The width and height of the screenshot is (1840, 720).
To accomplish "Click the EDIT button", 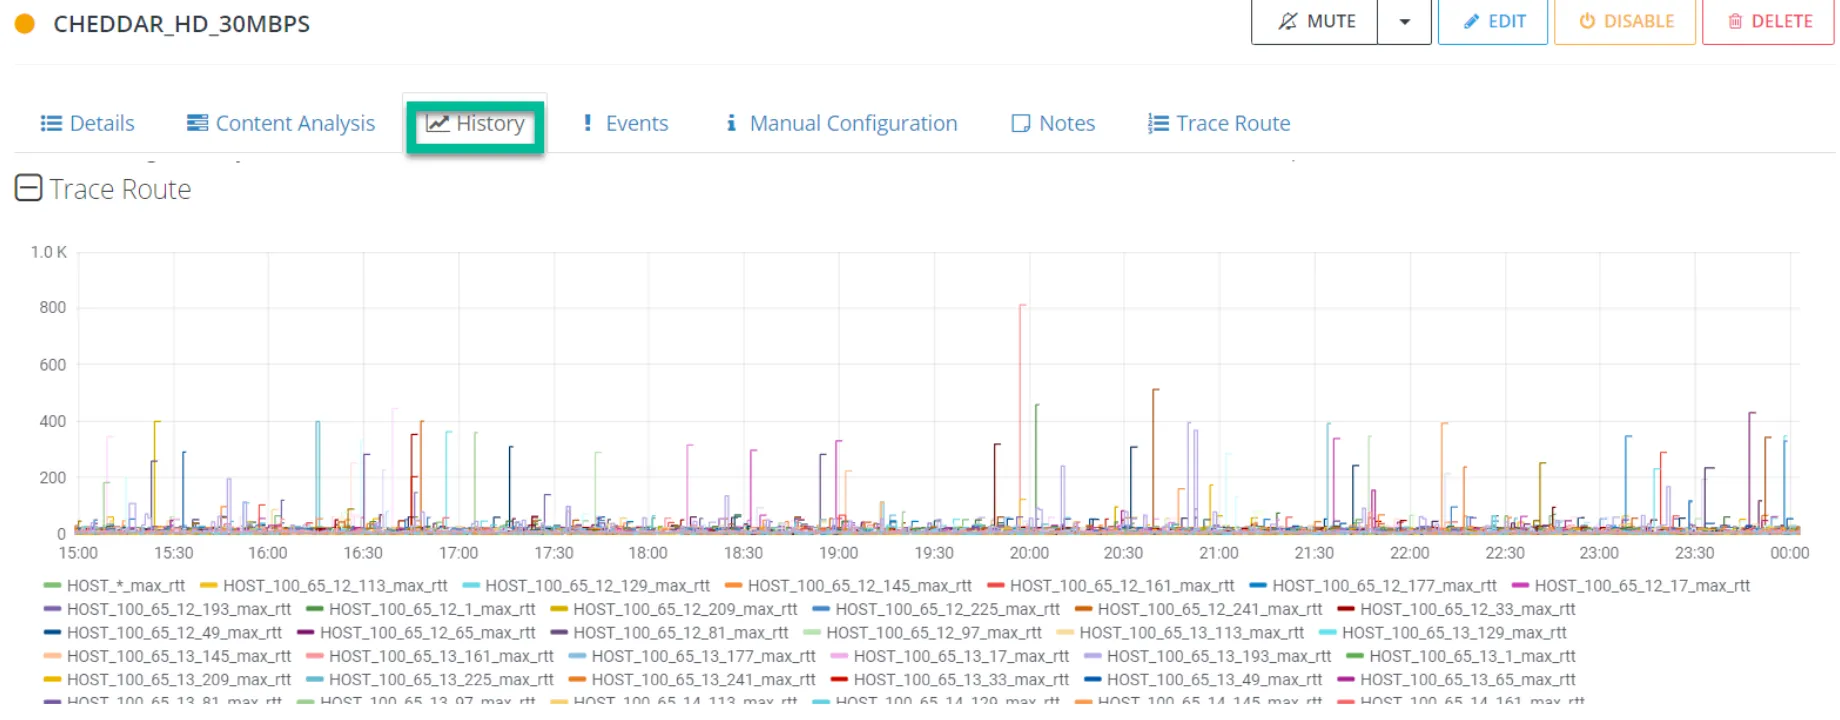I will pyautogui.click(x=1493, y=21).
